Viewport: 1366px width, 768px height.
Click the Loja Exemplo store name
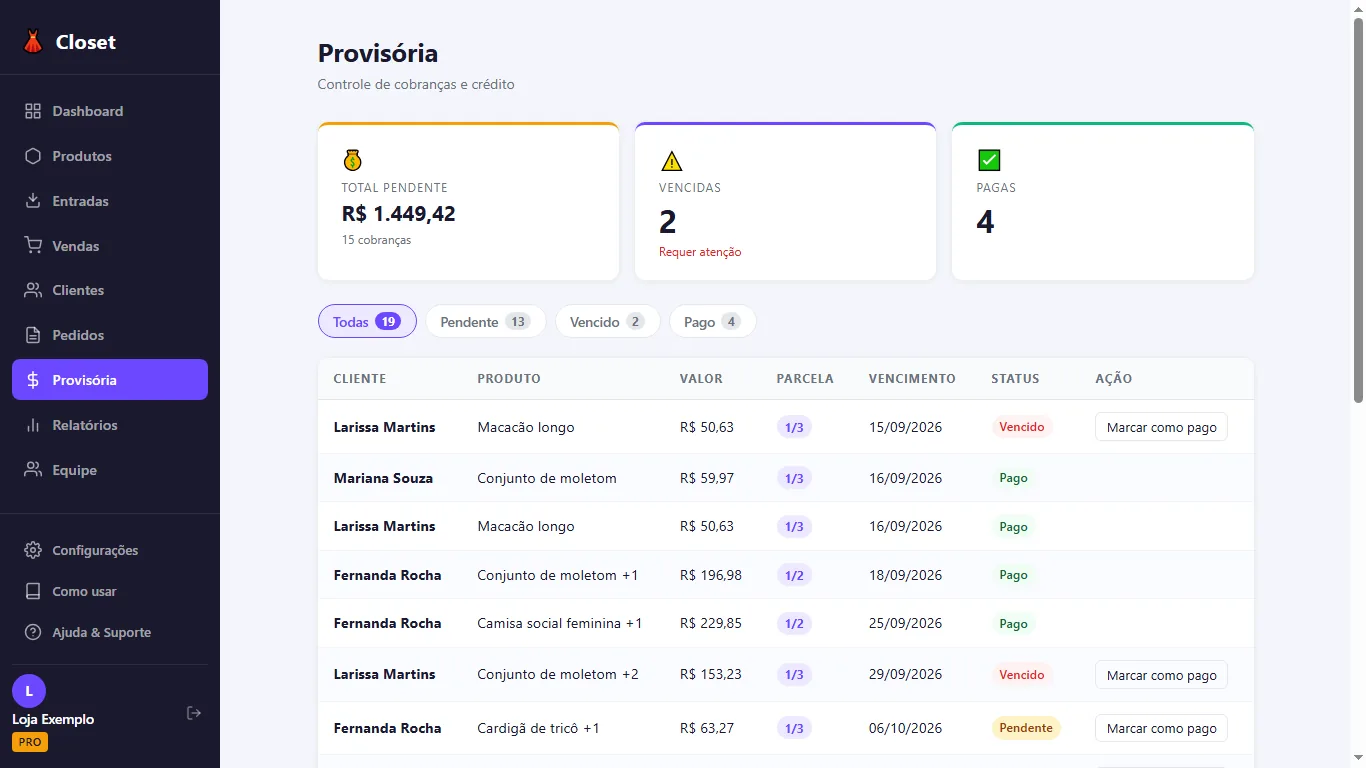[x=53, y=719]
